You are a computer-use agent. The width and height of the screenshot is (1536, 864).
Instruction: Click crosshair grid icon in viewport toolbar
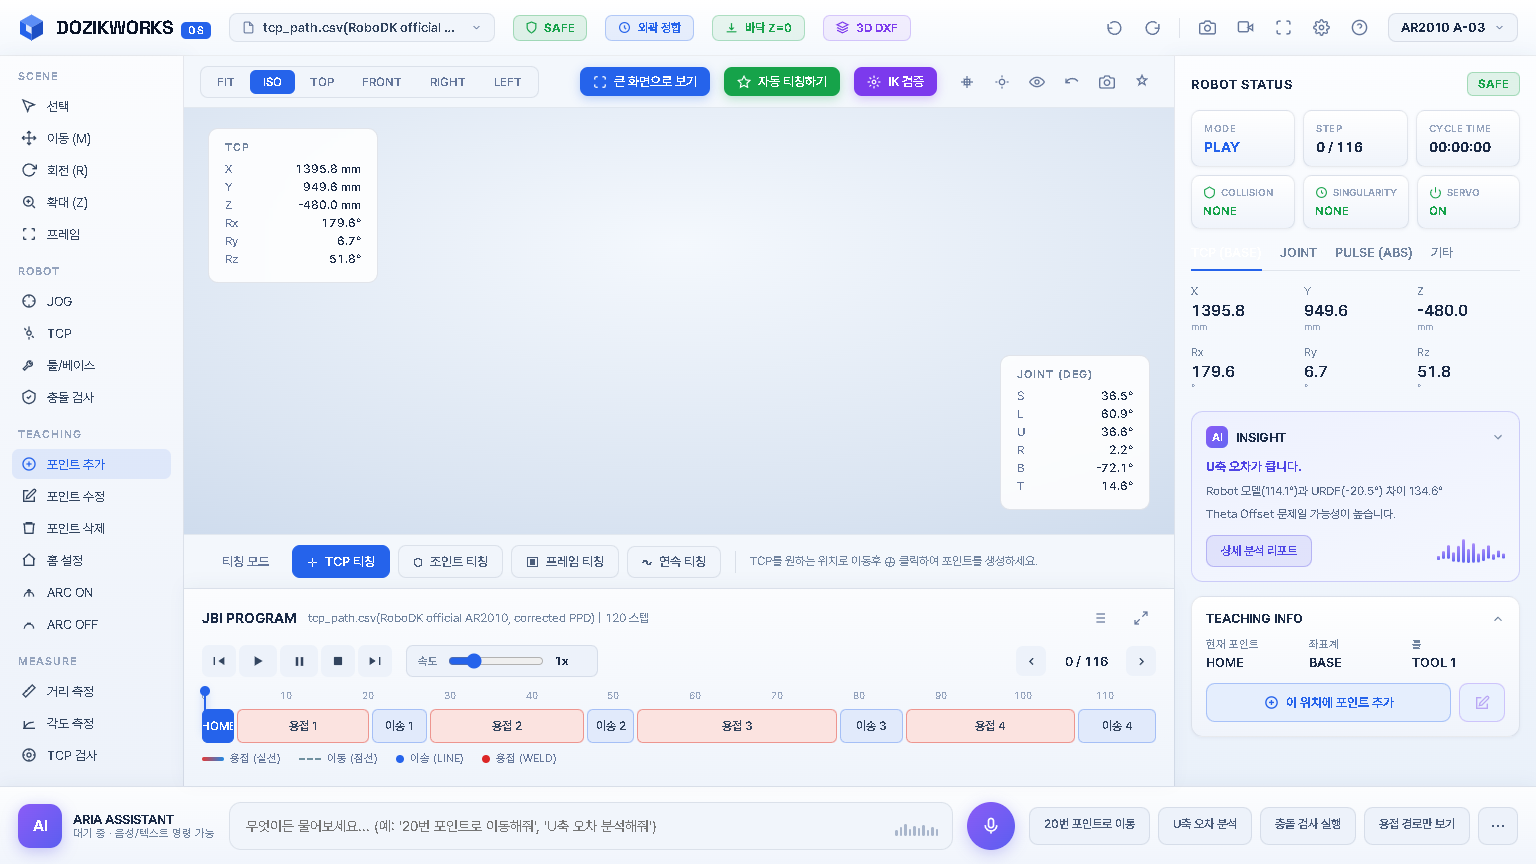[x=967, y=82]
